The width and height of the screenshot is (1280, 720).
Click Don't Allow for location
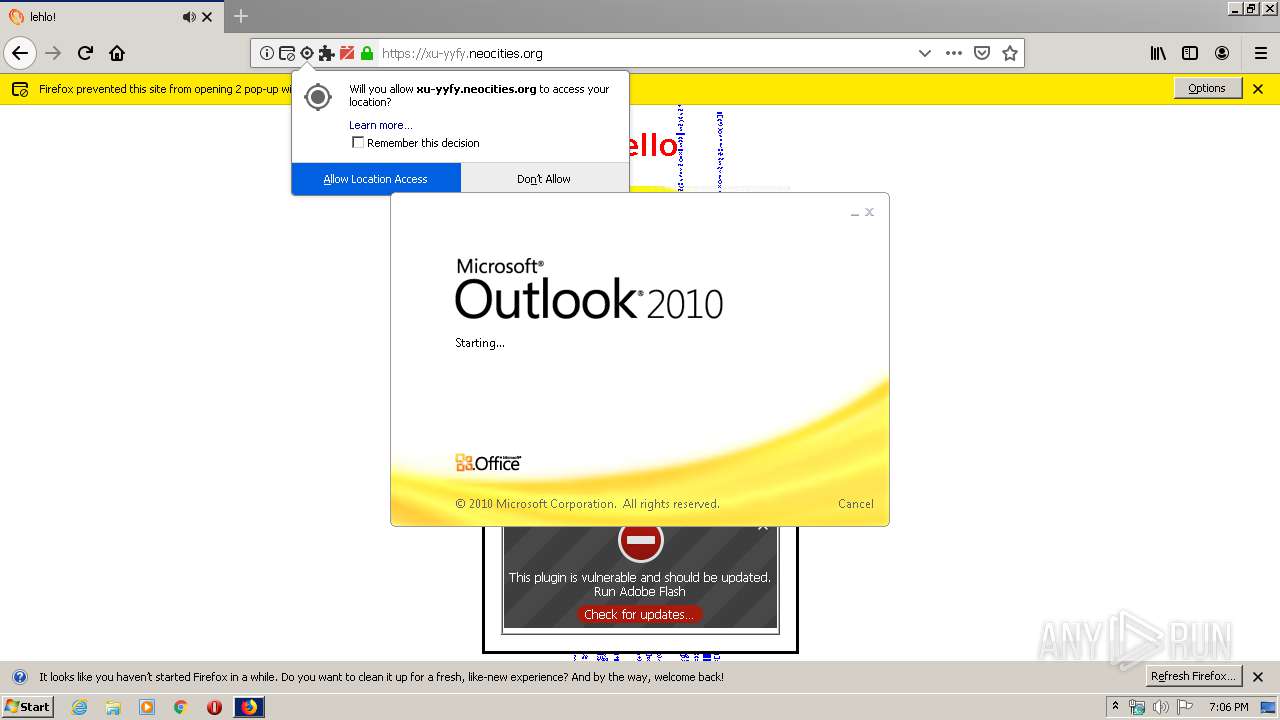point(544,179)
